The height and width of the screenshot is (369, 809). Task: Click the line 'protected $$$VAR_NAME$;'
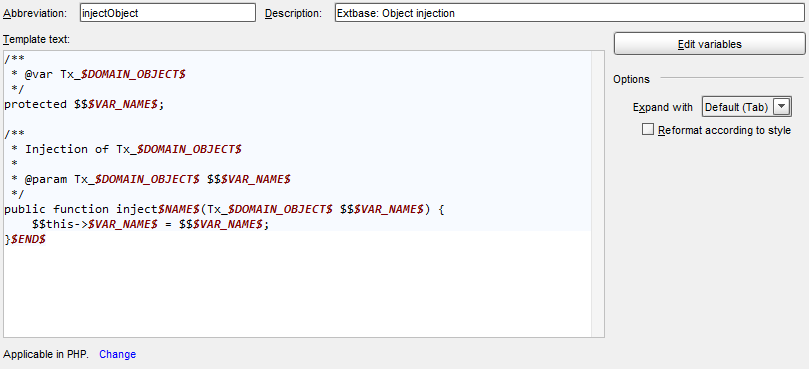(x=84, y=105)
